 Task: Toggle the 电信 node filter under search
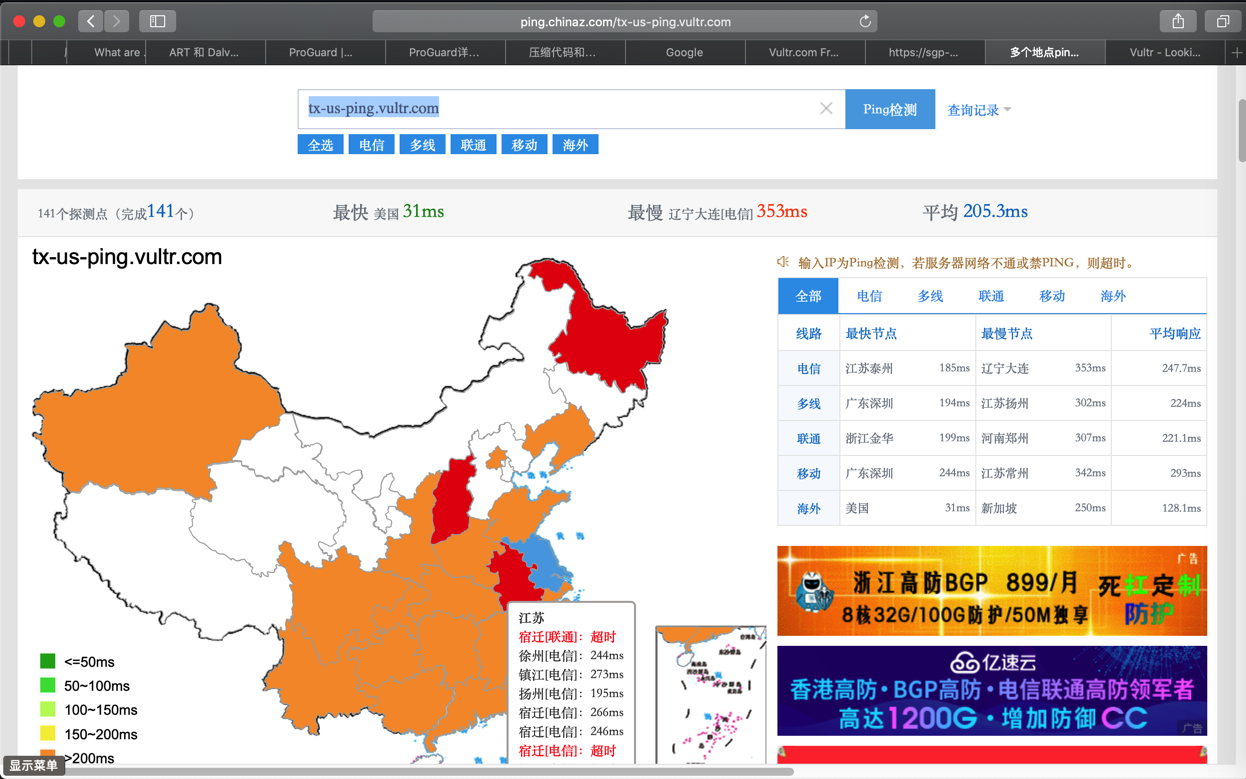[371, 145]
